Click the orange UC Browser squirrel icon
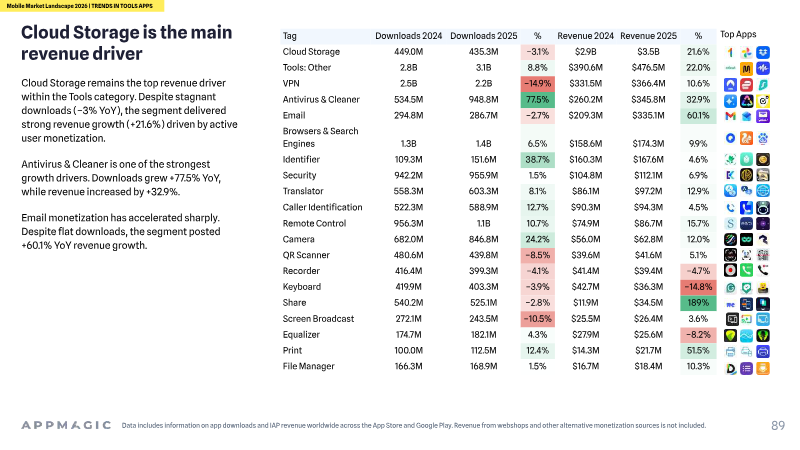 click(746, 138)
